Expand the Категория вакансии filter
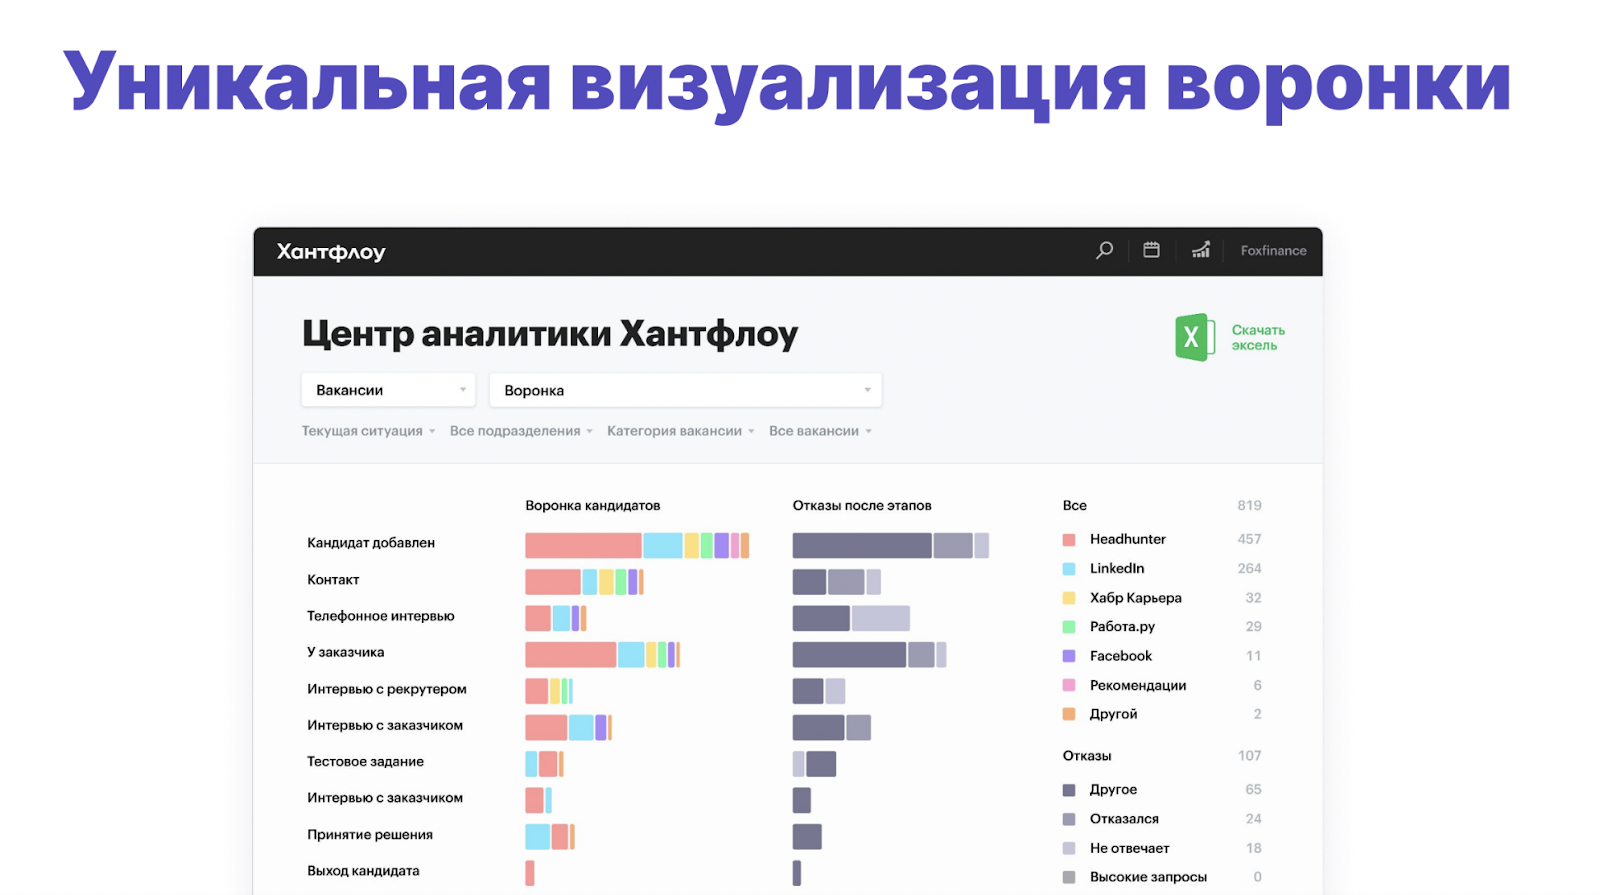Image resolution: width=1600 pixels, height=895 pixels. click(680, 431)
